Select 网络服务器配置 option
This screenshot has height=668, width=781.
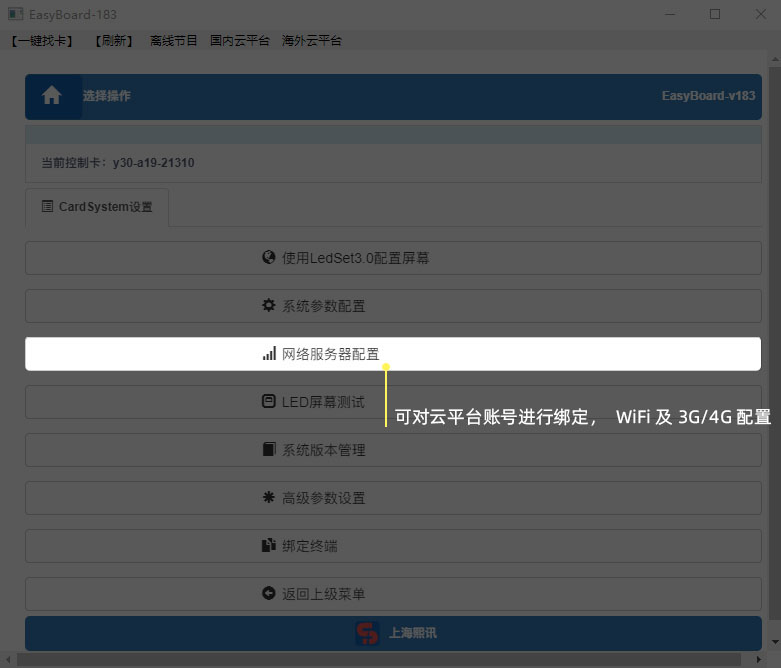[x=393, y=354]
